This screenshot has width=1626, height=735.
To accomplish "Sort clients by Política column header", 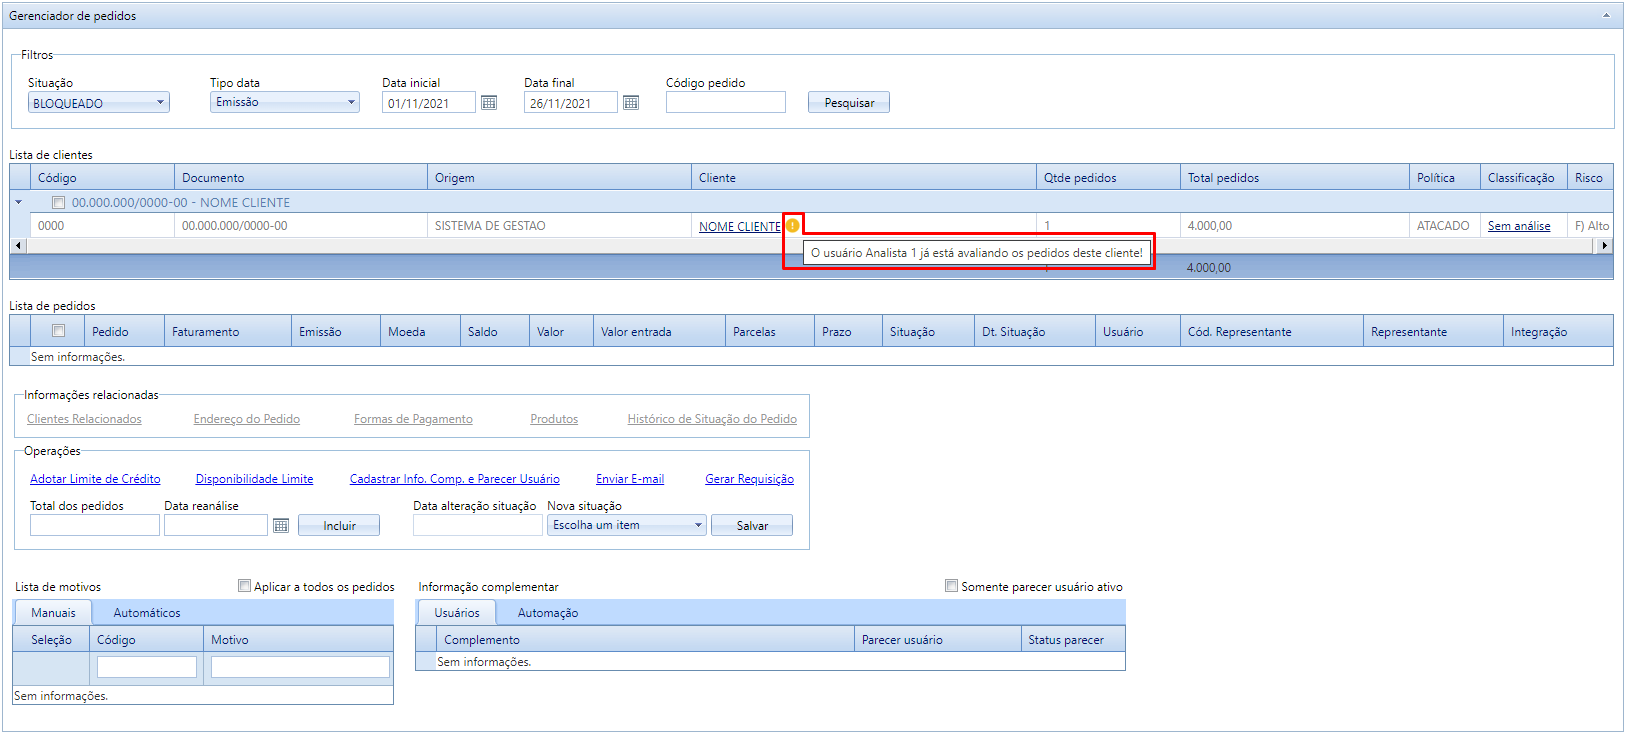I will pos(1445,177).
